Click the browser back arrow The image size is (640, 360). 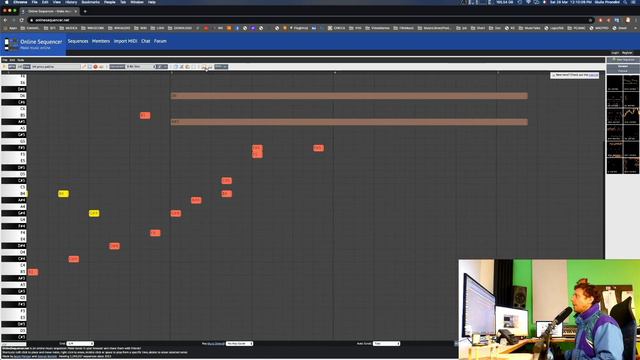pos(5,20)
